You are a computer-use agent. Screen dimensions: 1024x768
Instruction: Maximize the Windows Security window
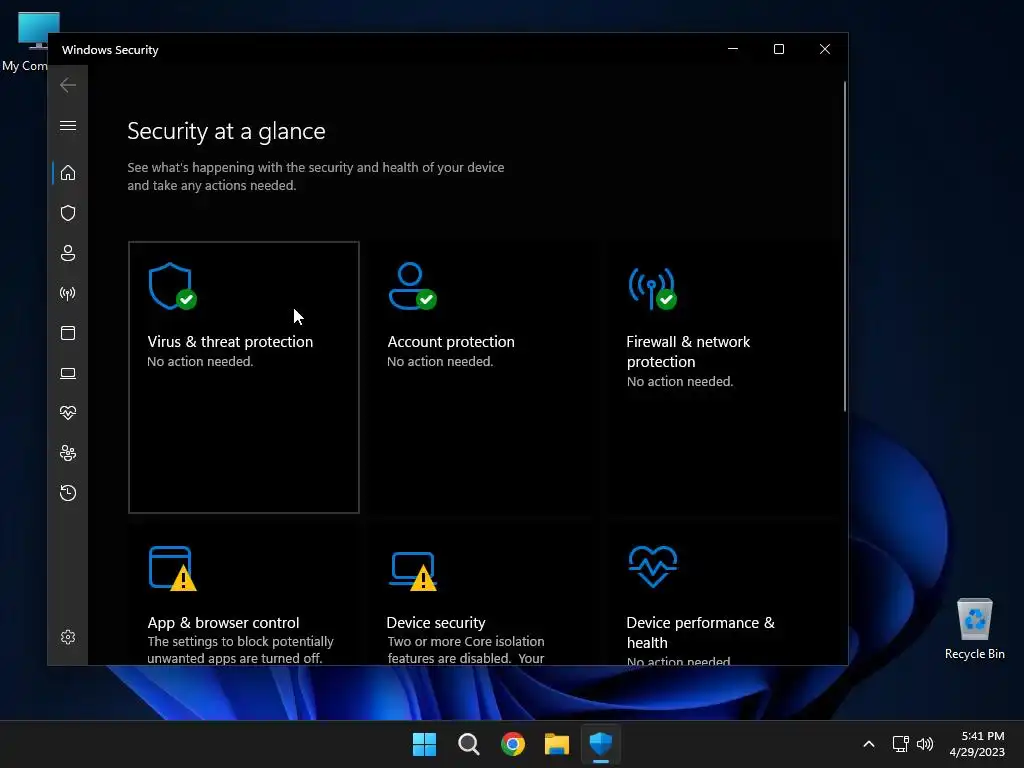(778, 49)
